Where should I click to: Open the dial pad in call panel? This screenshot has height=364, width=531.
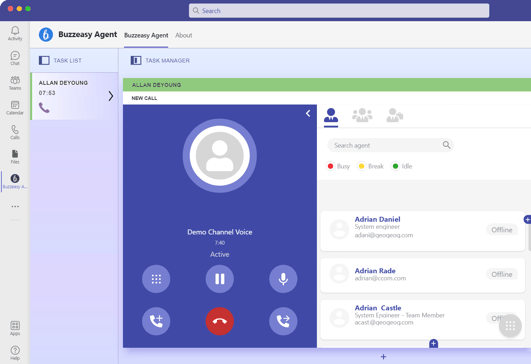coord(156,279)
